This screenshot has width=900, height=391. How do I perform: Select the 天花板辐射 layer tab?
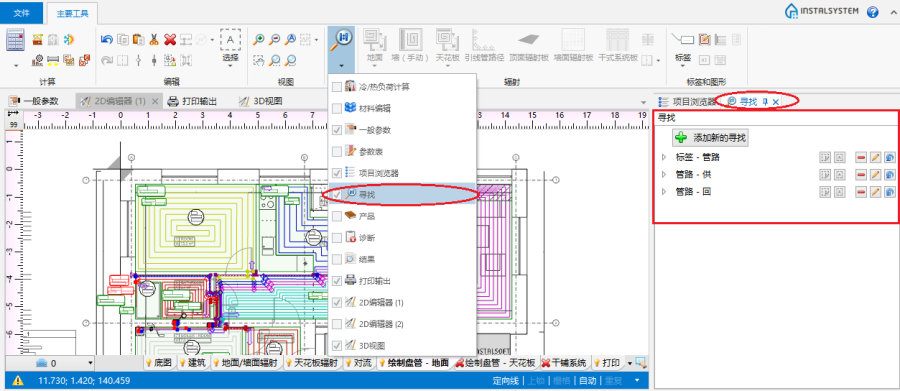[x=314, y=363]
